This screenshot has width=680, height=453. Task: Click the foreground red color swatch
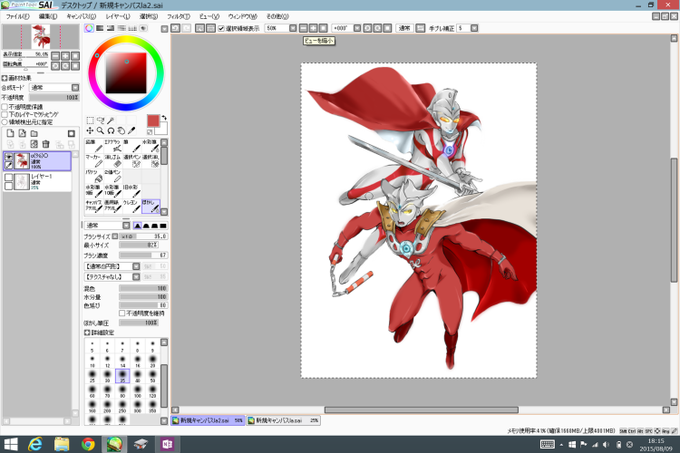[x=153, y=121]
